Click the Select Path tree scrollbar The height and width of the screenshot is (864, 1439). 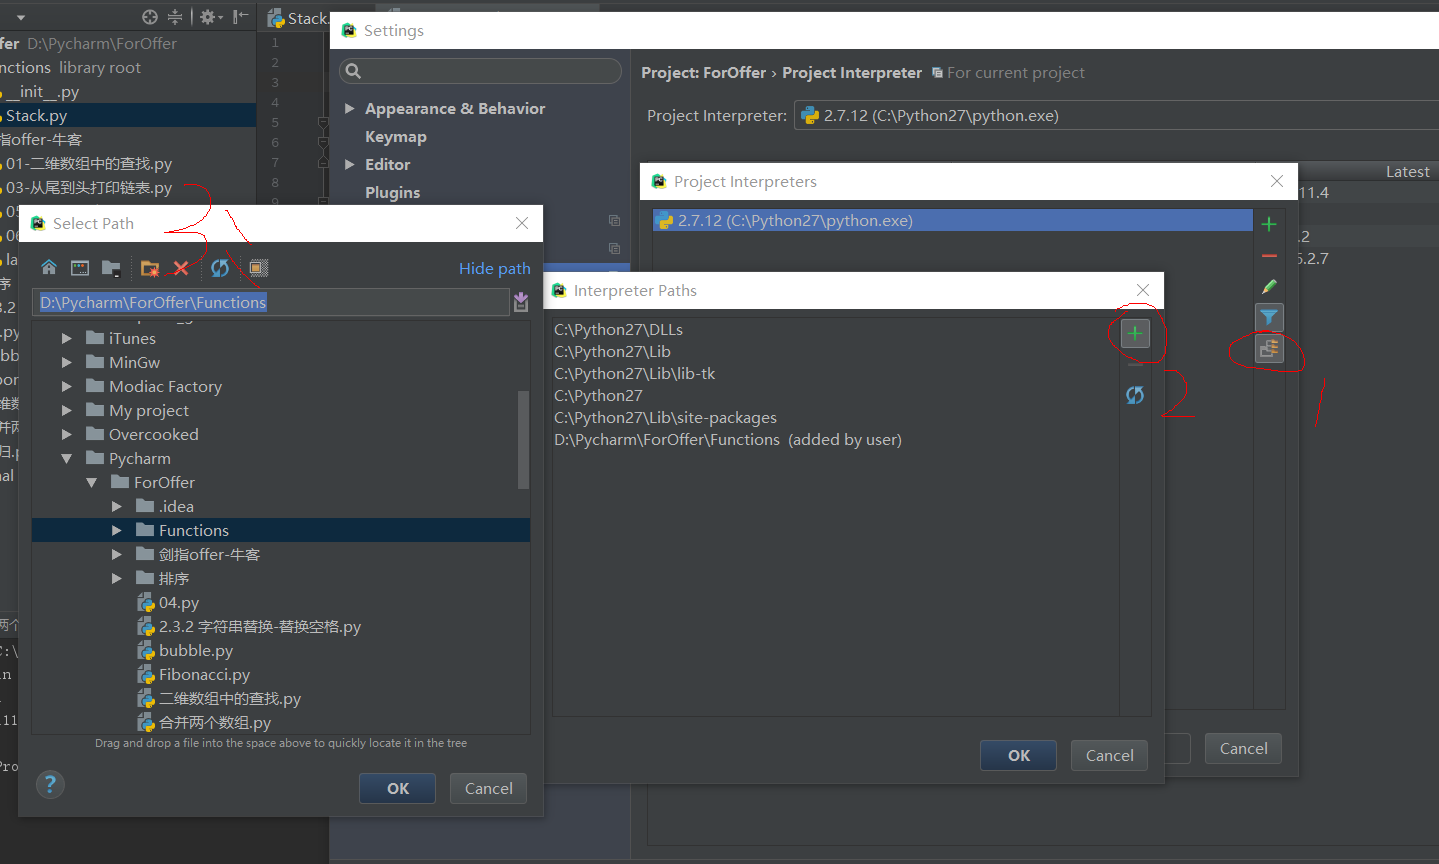523,440
